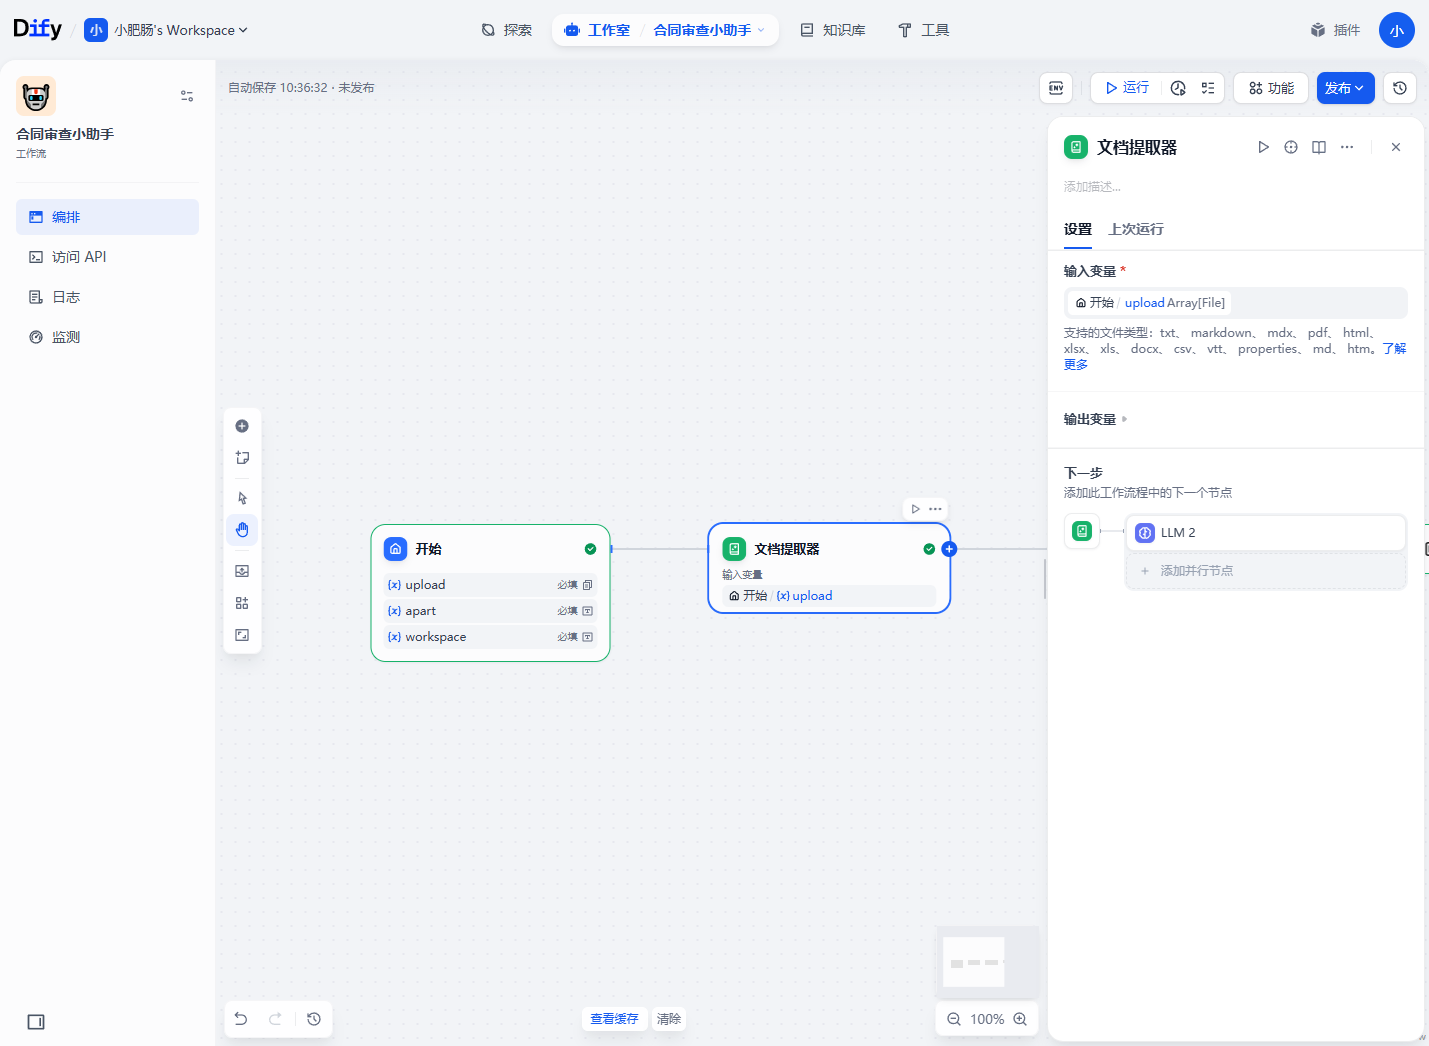Open the 发布 publish dropdown
The width and height of the screenshot is (1429, 1046).
(x=1345, y=88)
